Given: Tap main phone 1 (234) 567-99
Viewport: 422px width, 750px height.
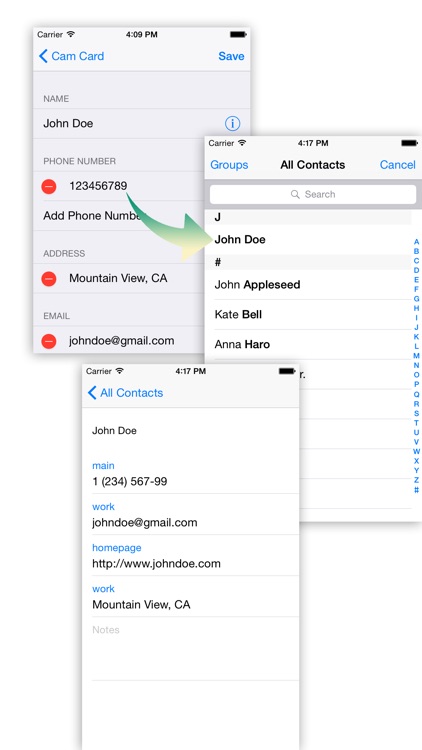Looking at the screenshot, I should (130, 482).
